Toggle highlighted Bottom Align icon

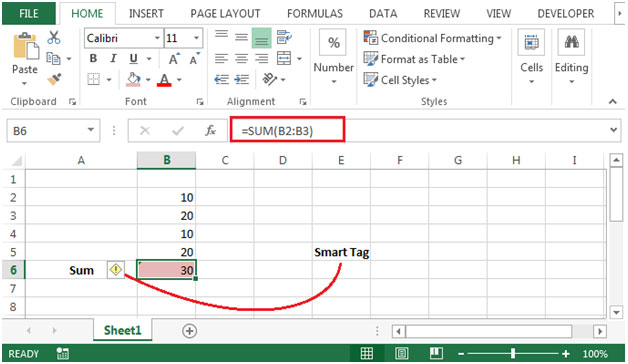point(262,38)
